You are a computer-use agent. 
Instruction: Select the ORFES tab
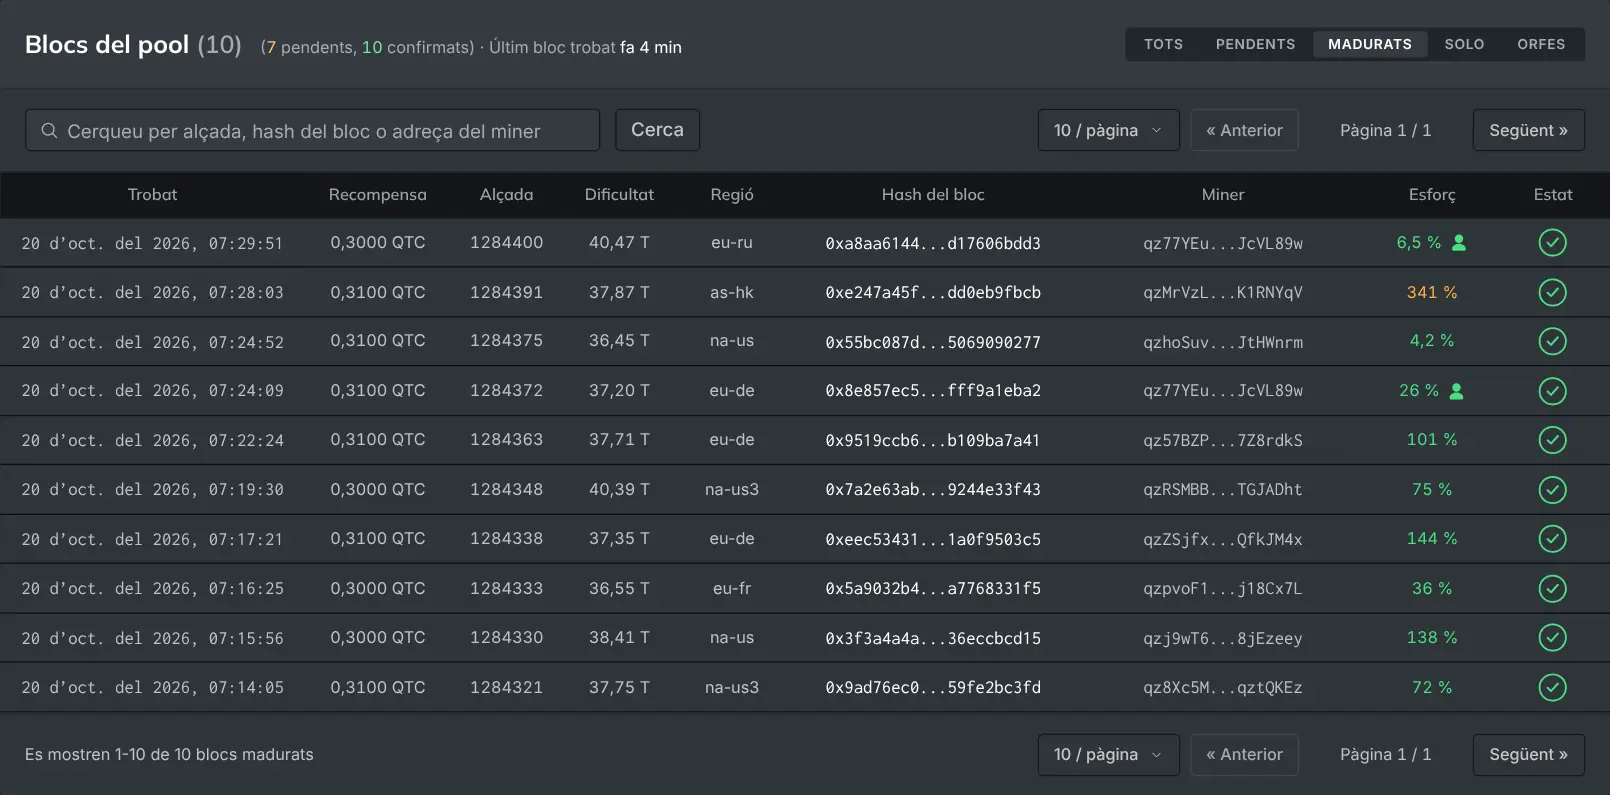pos(1541,44)
